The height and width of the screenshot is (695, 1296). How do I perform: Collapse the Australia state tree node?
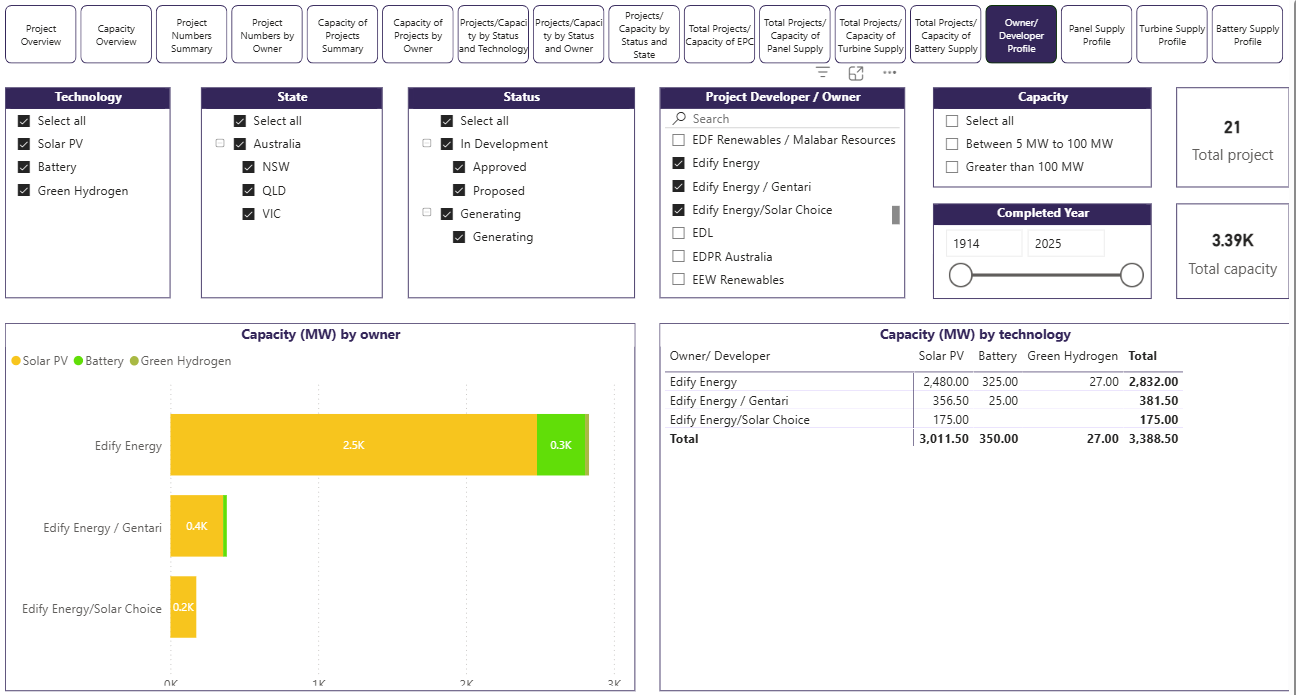(220, 144)
